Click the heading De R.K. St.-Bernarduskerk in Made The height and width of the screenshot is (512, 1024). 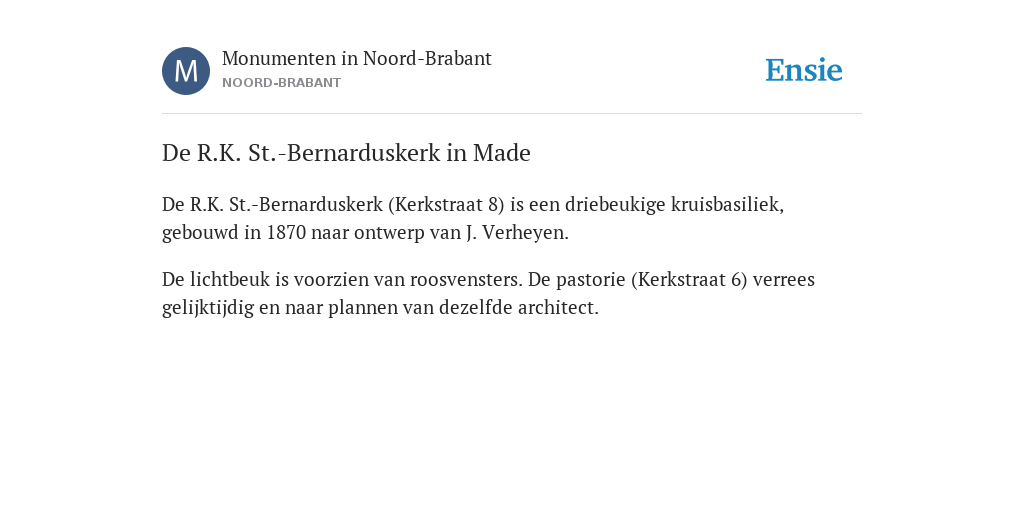tap(346, 153)
